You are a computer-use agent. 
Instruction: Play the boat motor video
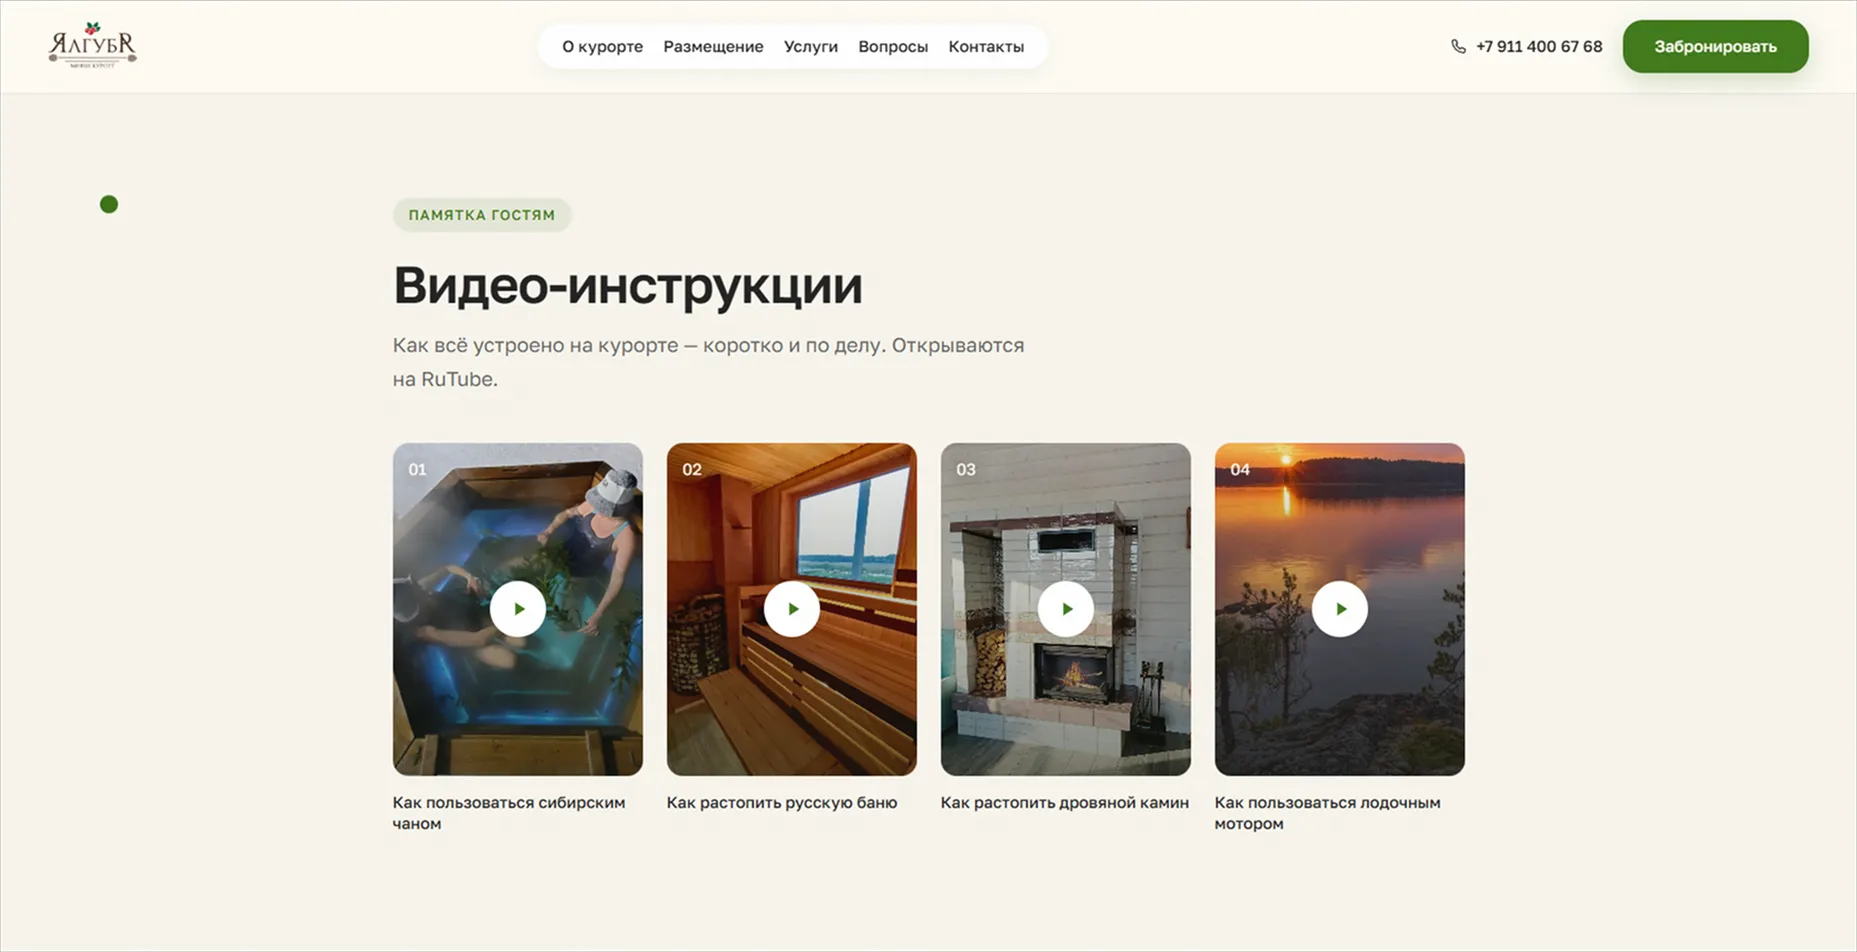[1340, 609]
